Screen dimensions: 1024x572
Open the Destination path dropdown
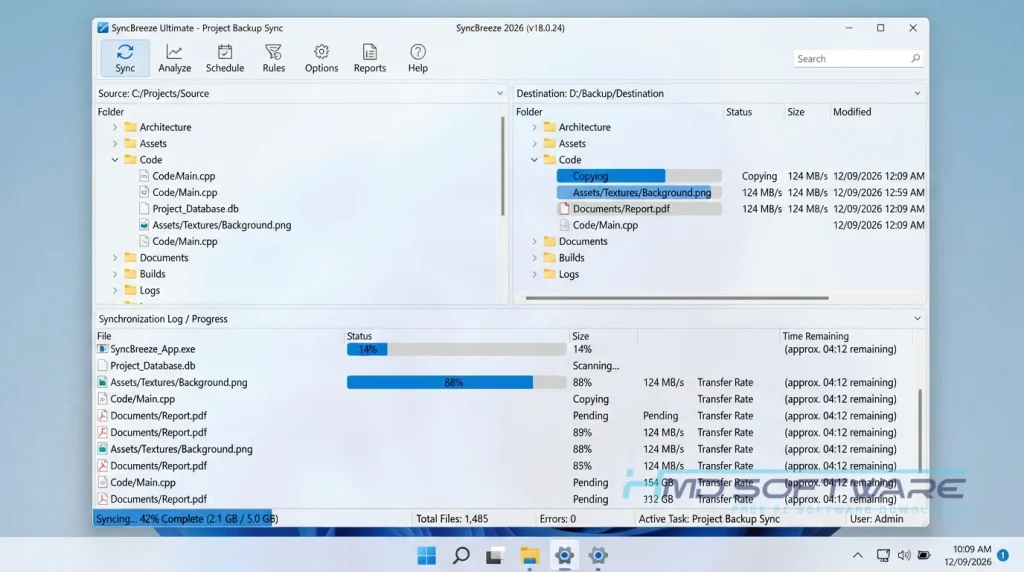click(x=917, y=93)
